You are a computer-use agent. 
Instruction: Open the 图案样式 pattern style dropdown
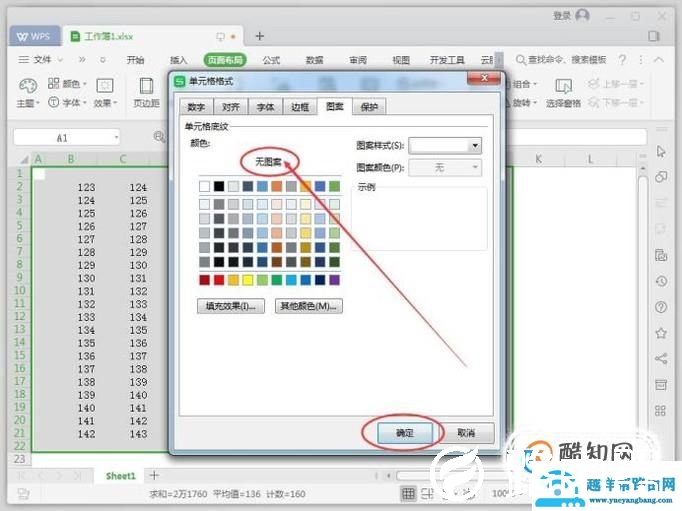[x=475, y=145]
